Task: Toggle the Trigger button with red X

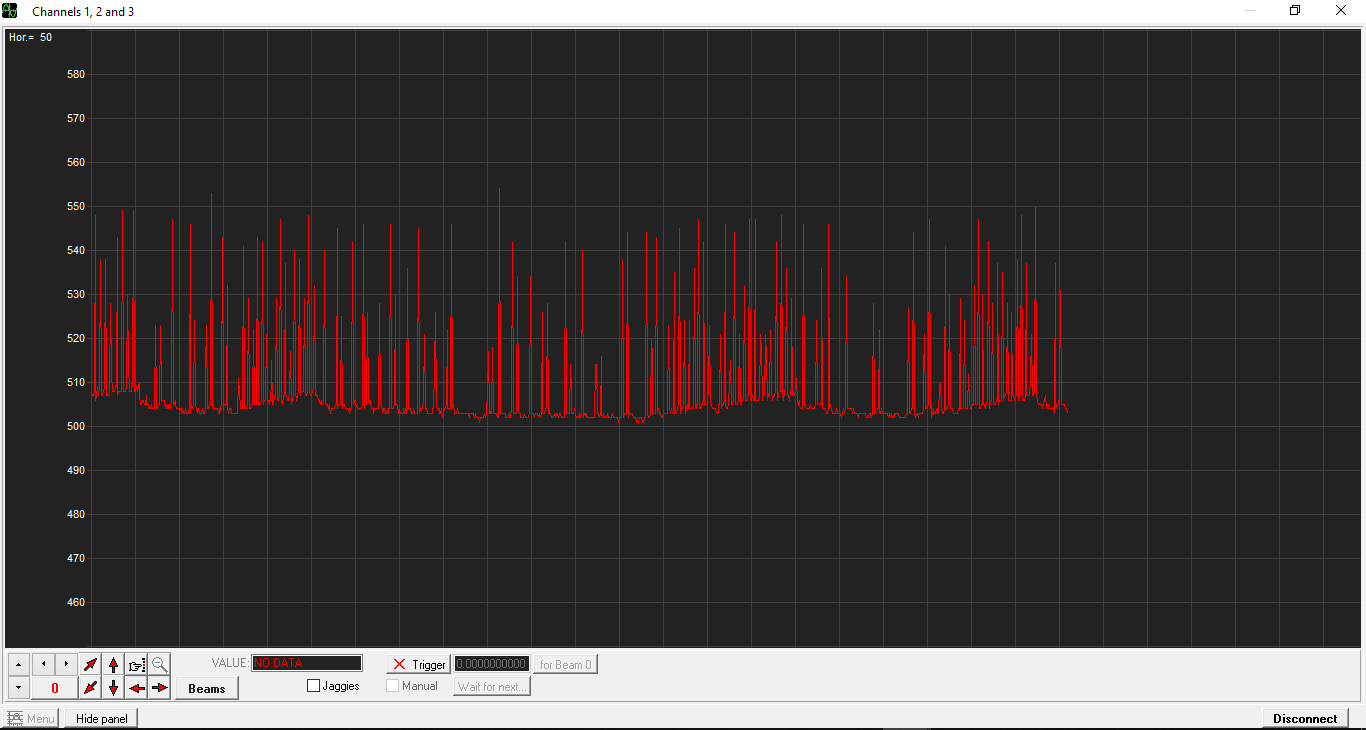Action: 419,664
